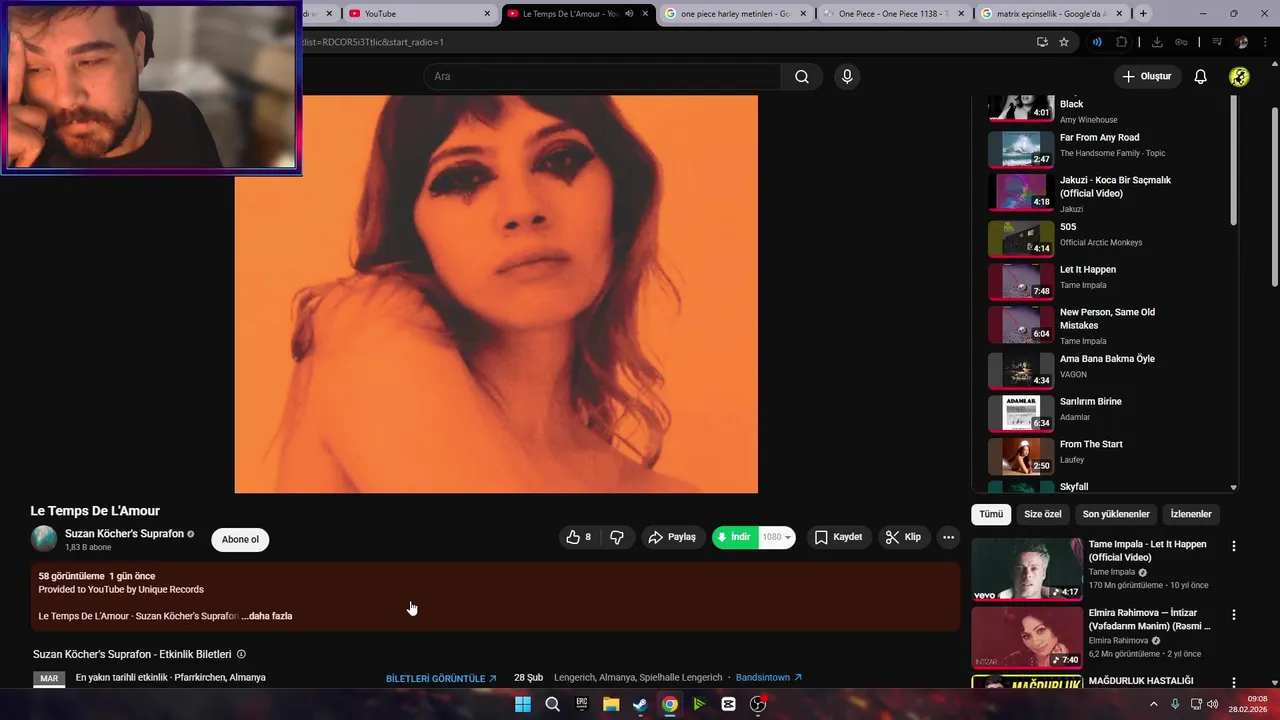Open Windows taskbar search
The width and height of the screenshot is (1280, 720).
[x=552, y=704]
